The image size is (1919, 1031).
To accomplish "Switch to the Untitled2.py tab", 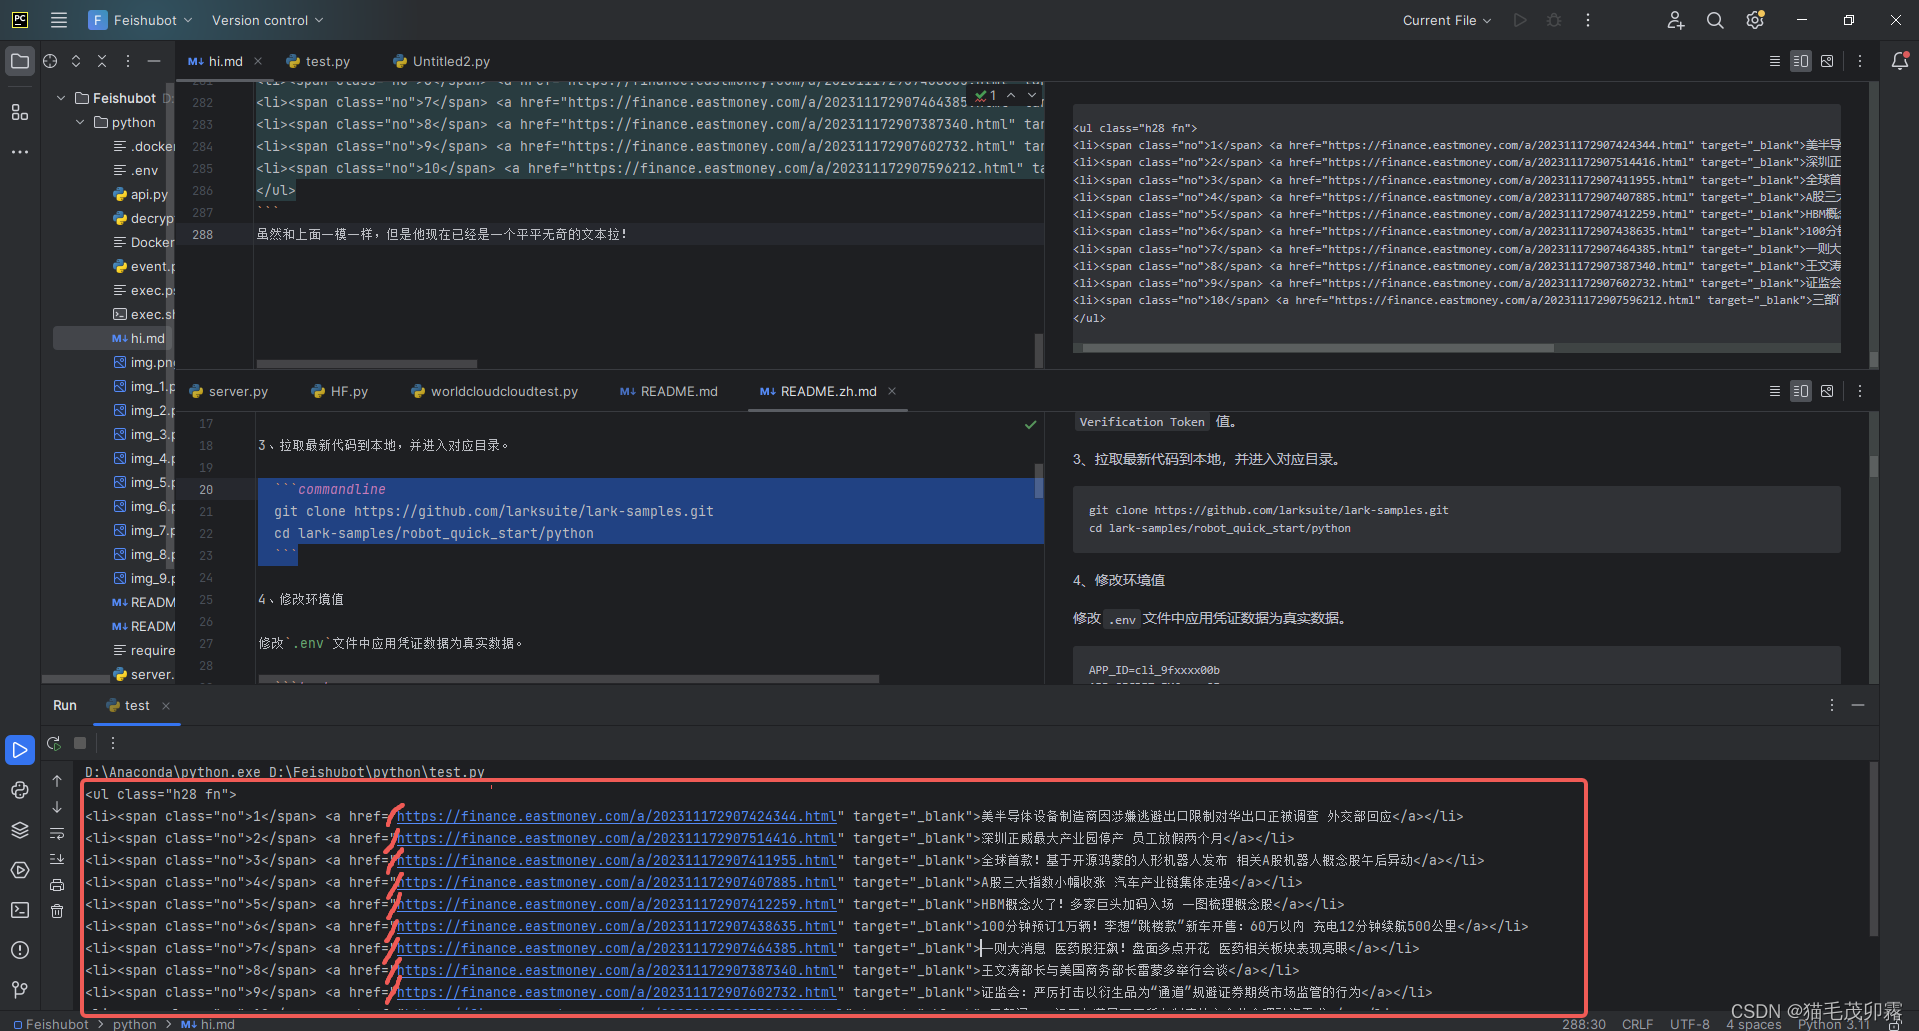I will pos(441,61).
